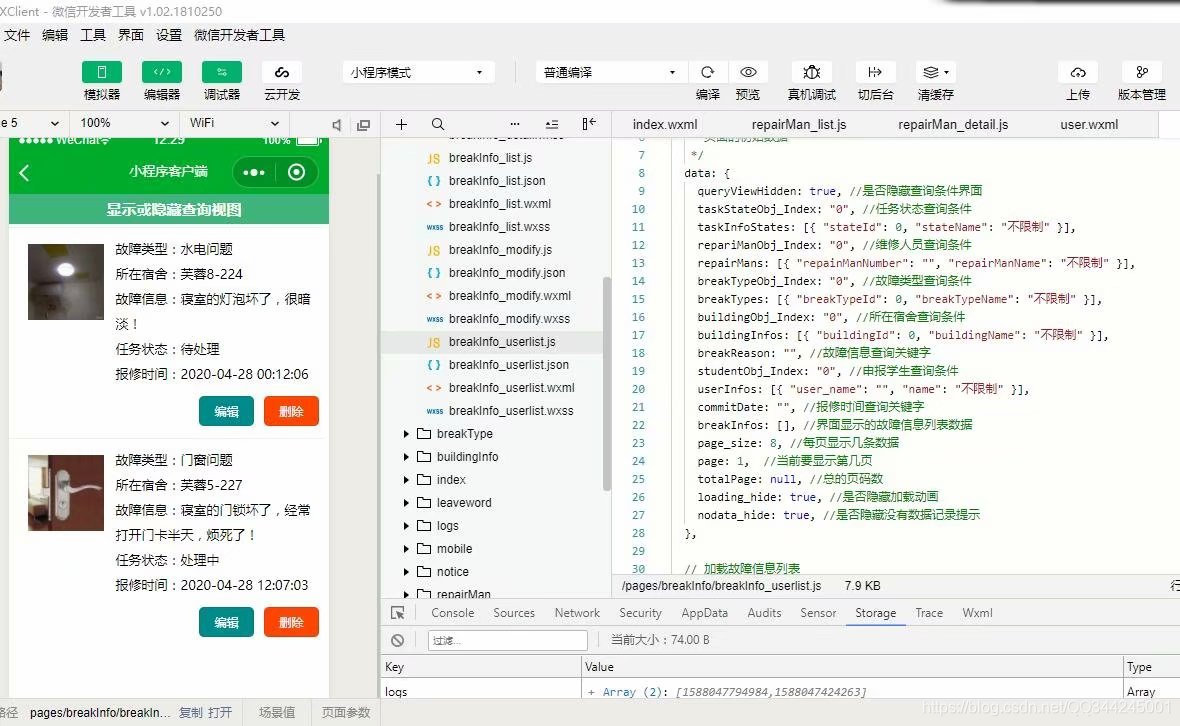The height and width of the screenshot is (726, 1180).
Task: Switch to the Network debugger tab
Action: pos(577,613)
